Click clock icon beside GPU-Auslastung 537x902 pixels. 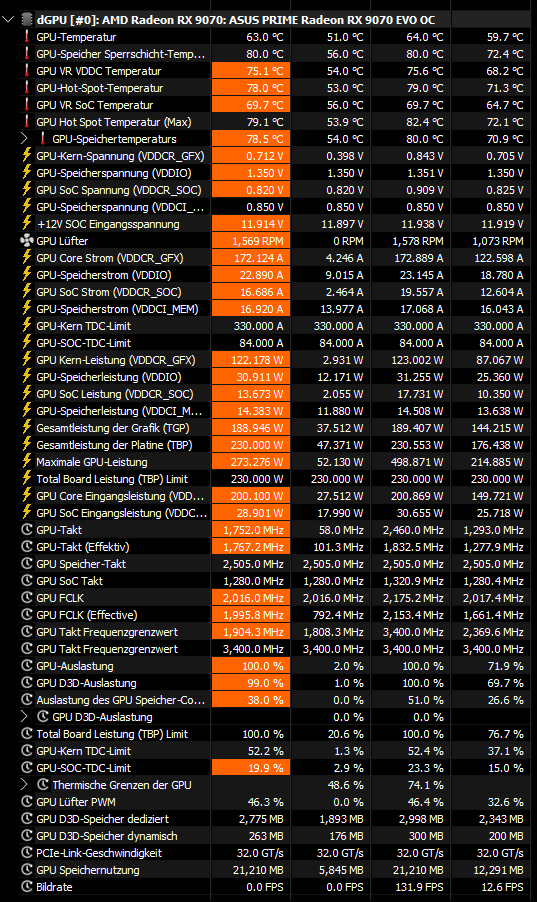click(26, 666)
